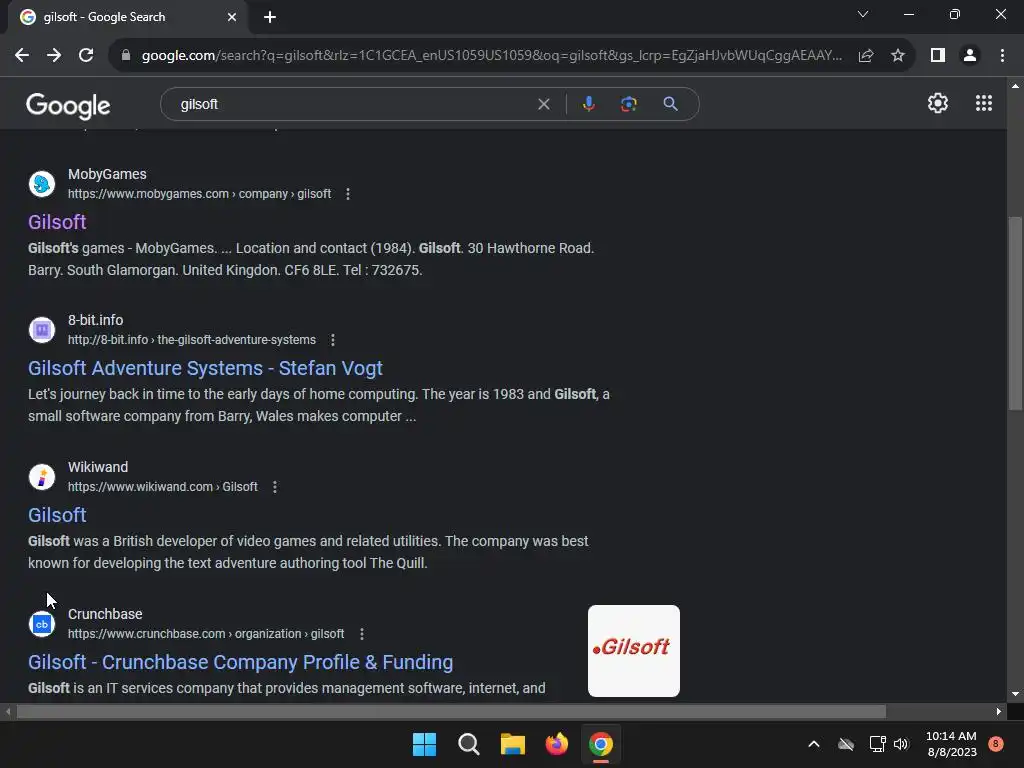
Task: Open the clock and calendar flyout
Action: tap(952, 744)
